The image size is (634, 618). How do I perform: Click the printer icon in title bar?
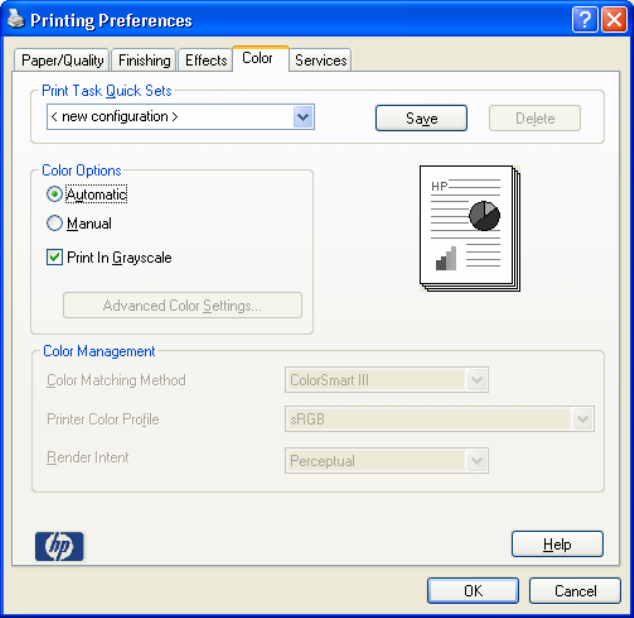[x=15, y=20]
